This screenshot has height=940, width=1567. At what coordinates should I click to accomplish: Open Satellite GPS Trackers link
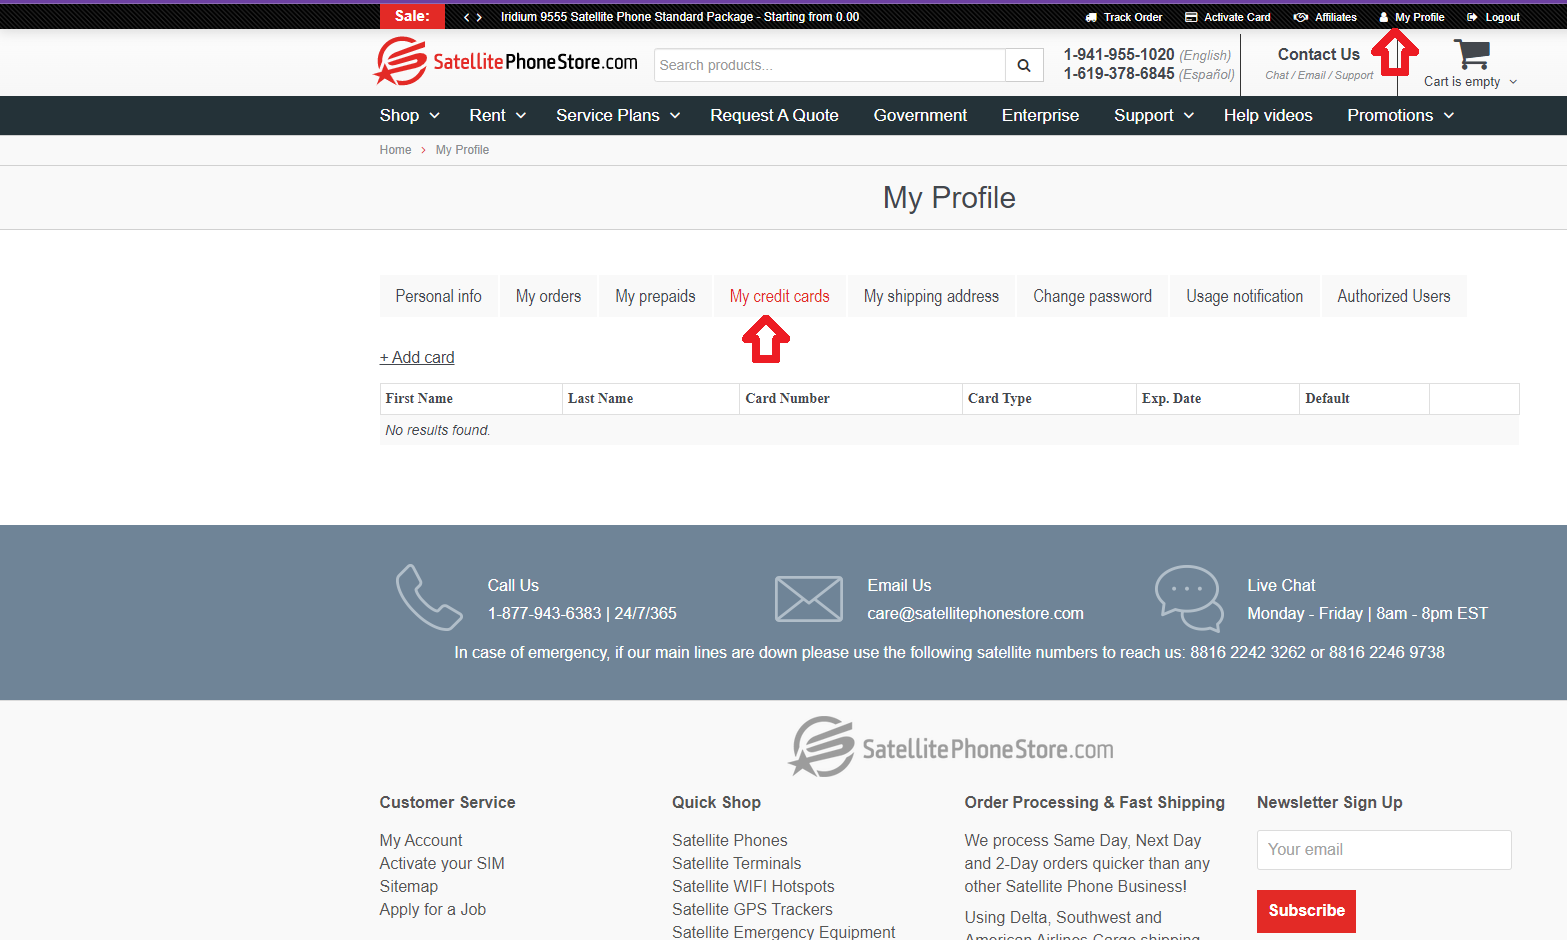pos(752,910)
